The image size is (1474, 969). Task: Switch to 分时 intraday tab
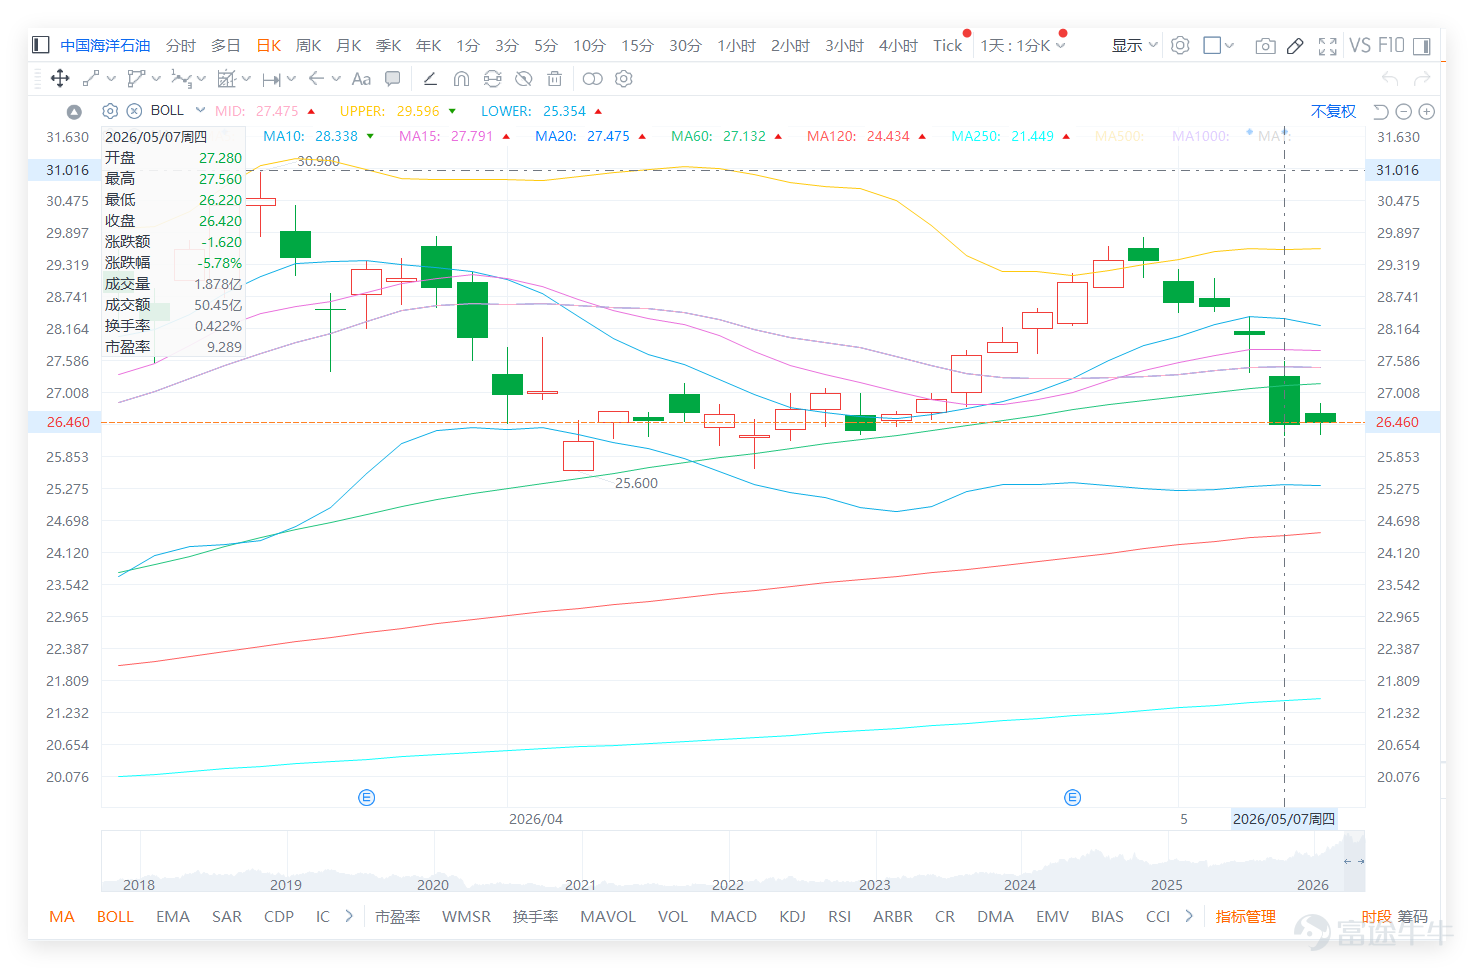pyautogui.click(x=181, y=46)
